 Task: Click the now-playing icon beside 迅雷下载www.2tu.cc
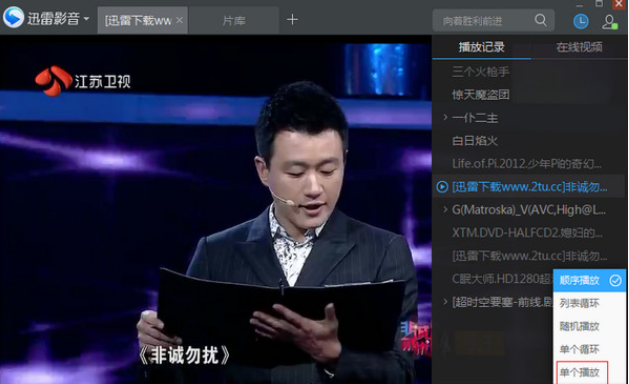[442, 187]
